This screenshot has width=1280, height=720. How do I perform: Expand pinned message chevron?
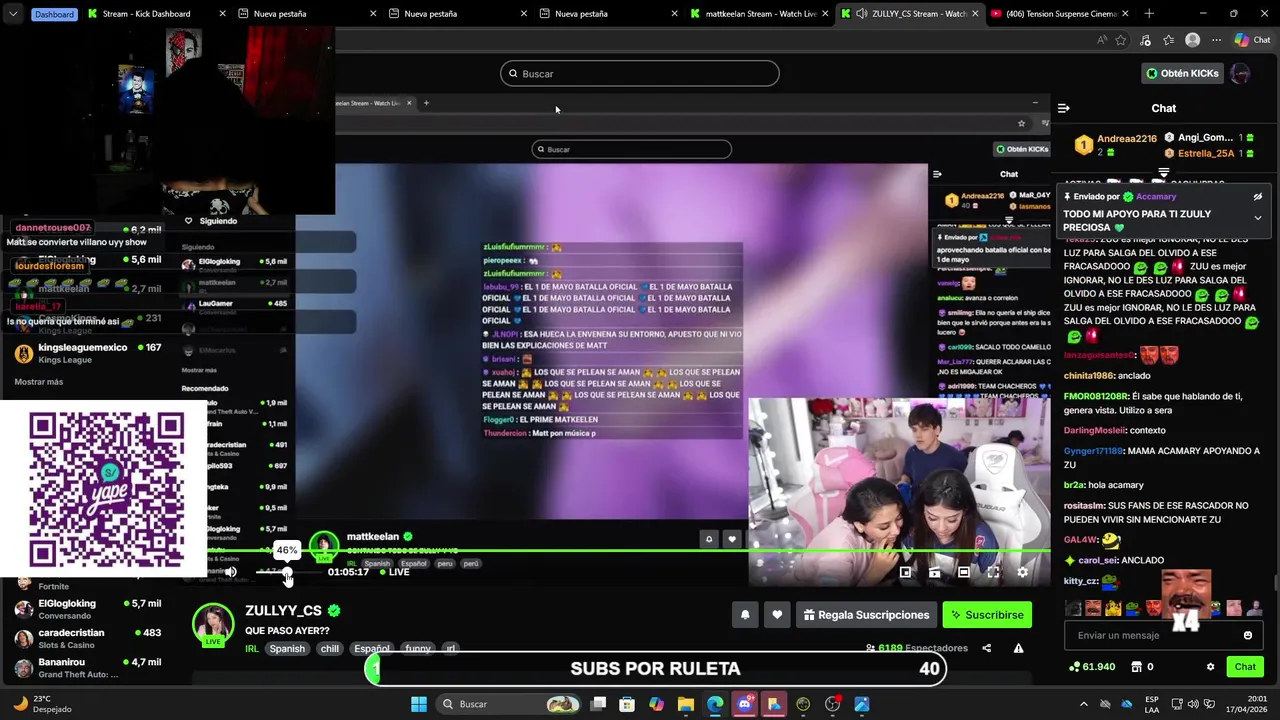click(x=1258, y=218)
